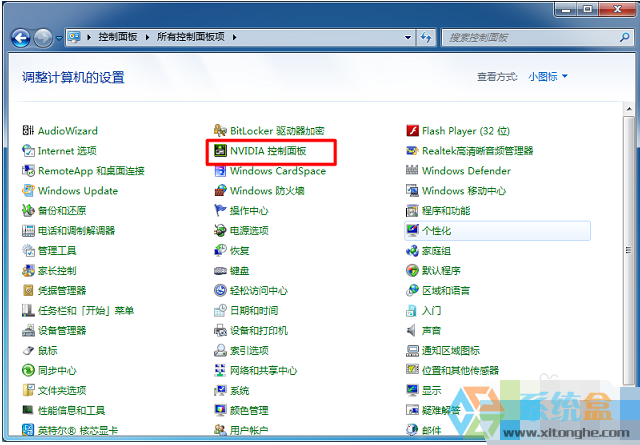Click the 家庭组 icon

click(412, 251)
